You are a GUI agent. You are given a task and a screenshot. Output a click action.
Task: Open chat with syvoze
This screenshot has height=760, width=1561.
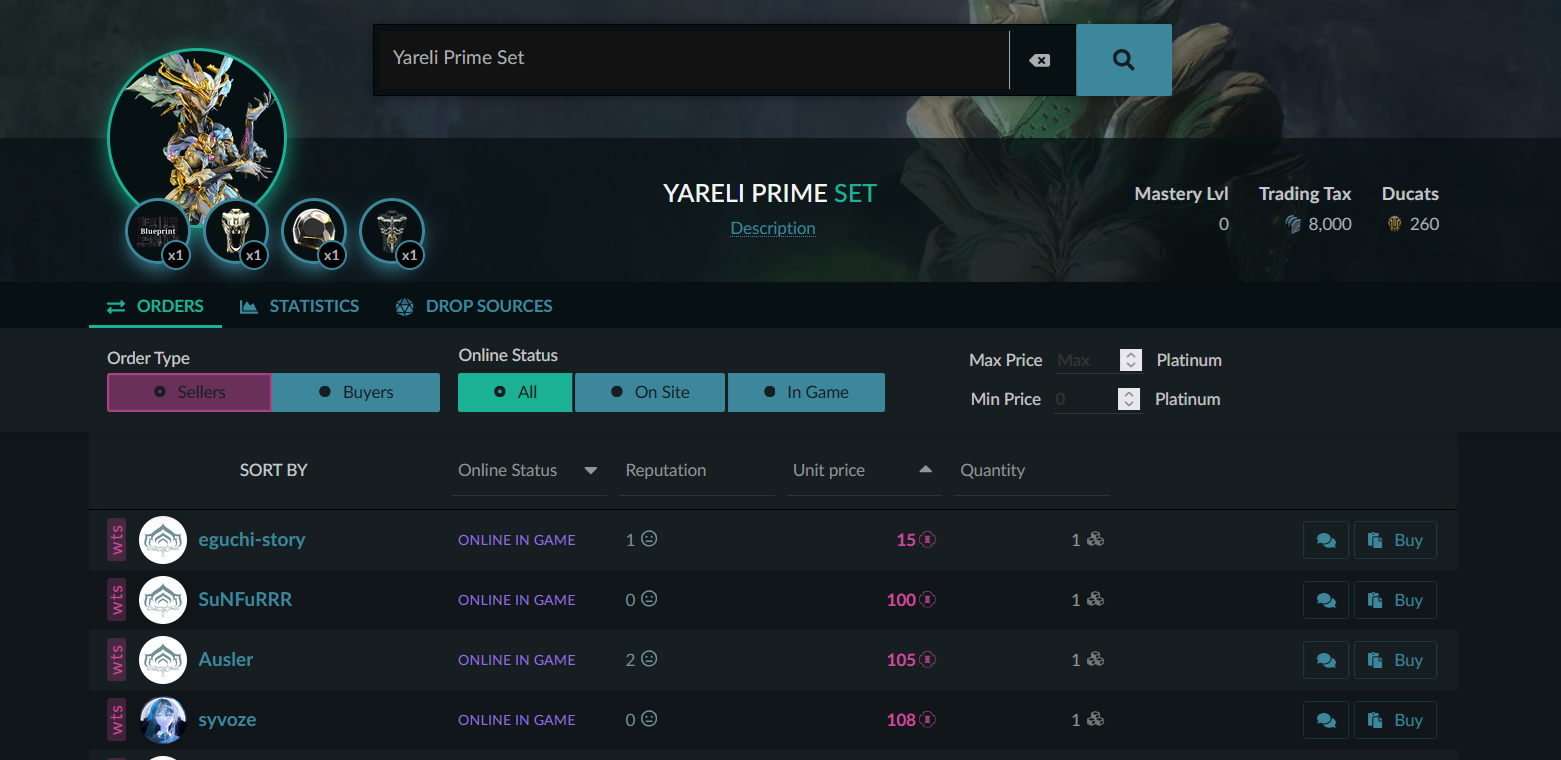(x=1326, y=720)
